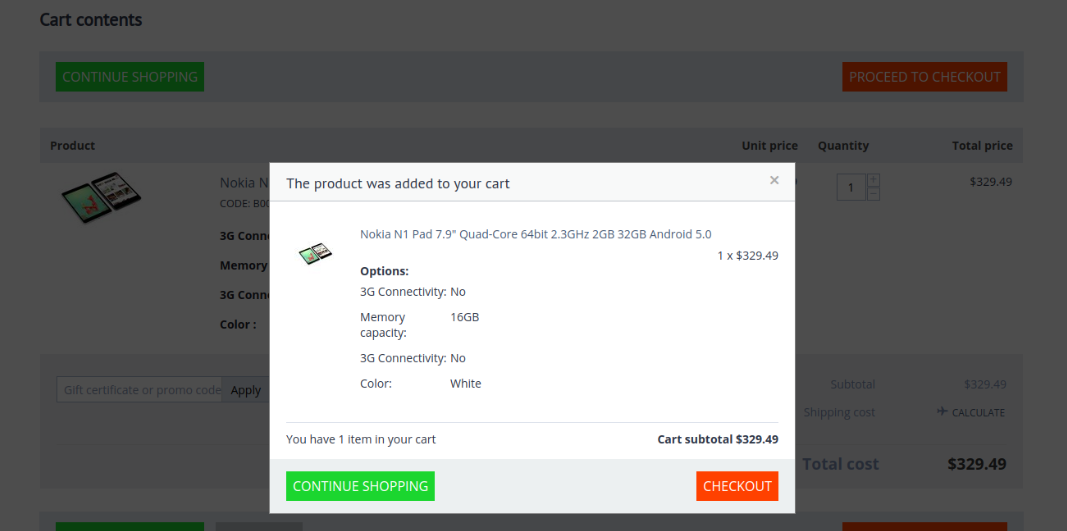Open the tablet product image in cart row
The image size is (1067, 531).
coord(101,197)
